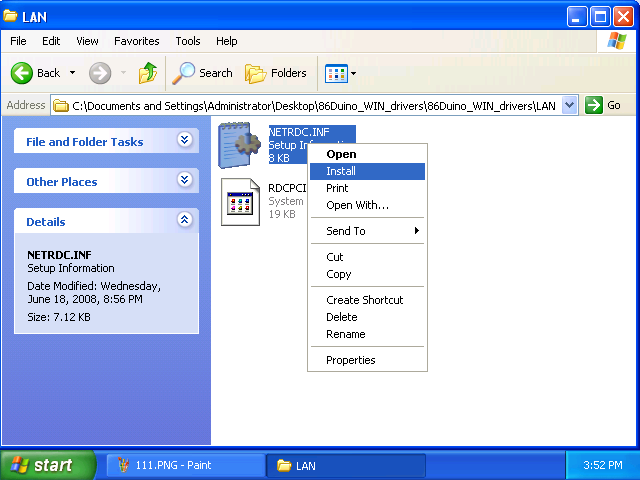
Task: Open the Views dropdown arrow
Action: (353, 73)
